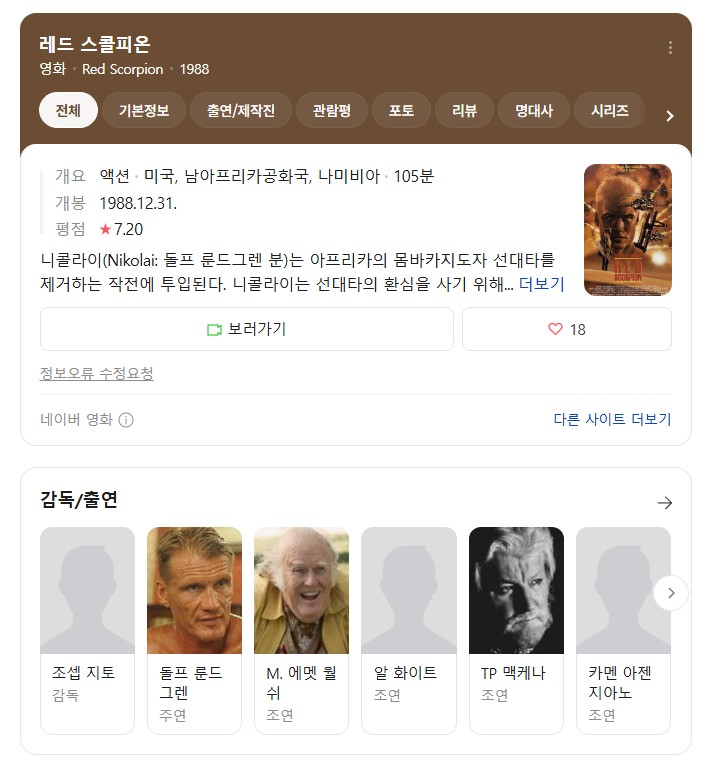Screen dimensions: 701x769
Task: Open 돌프 룬드그렌 actor card
Action: coord(194,631)
